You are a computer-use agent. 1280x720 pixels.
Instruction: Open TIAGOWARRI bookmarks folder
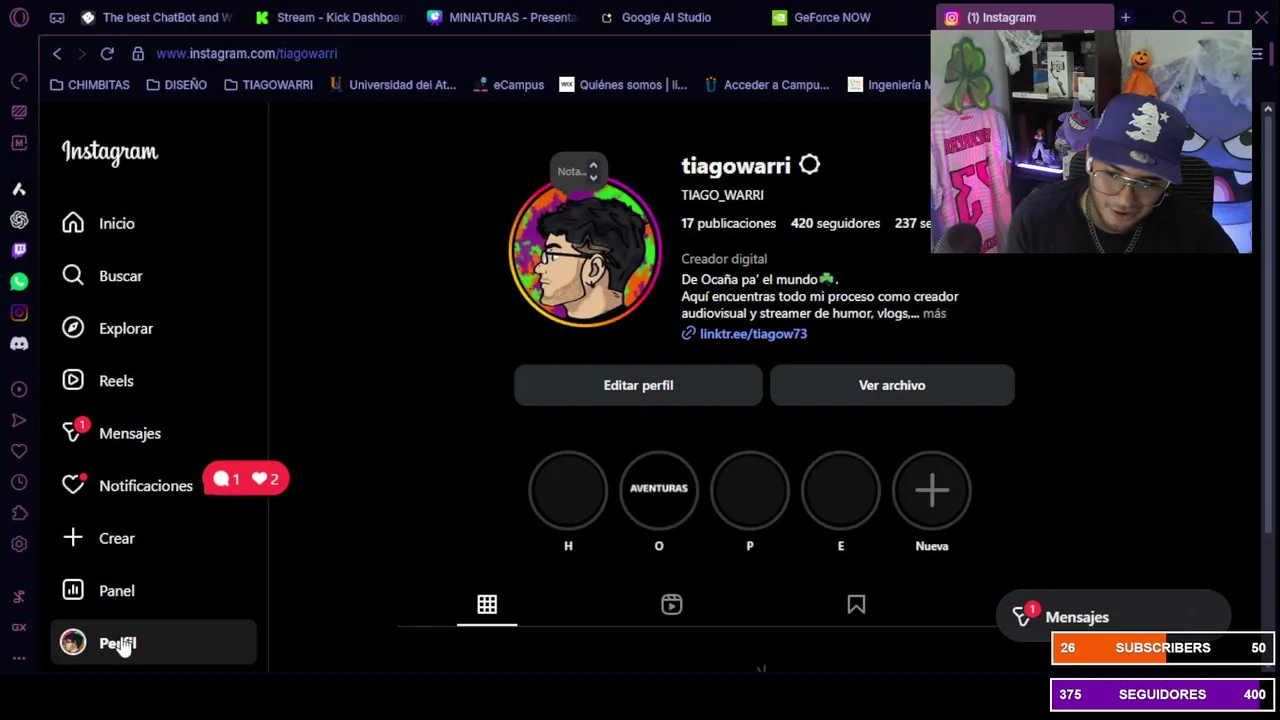point(268,85)
